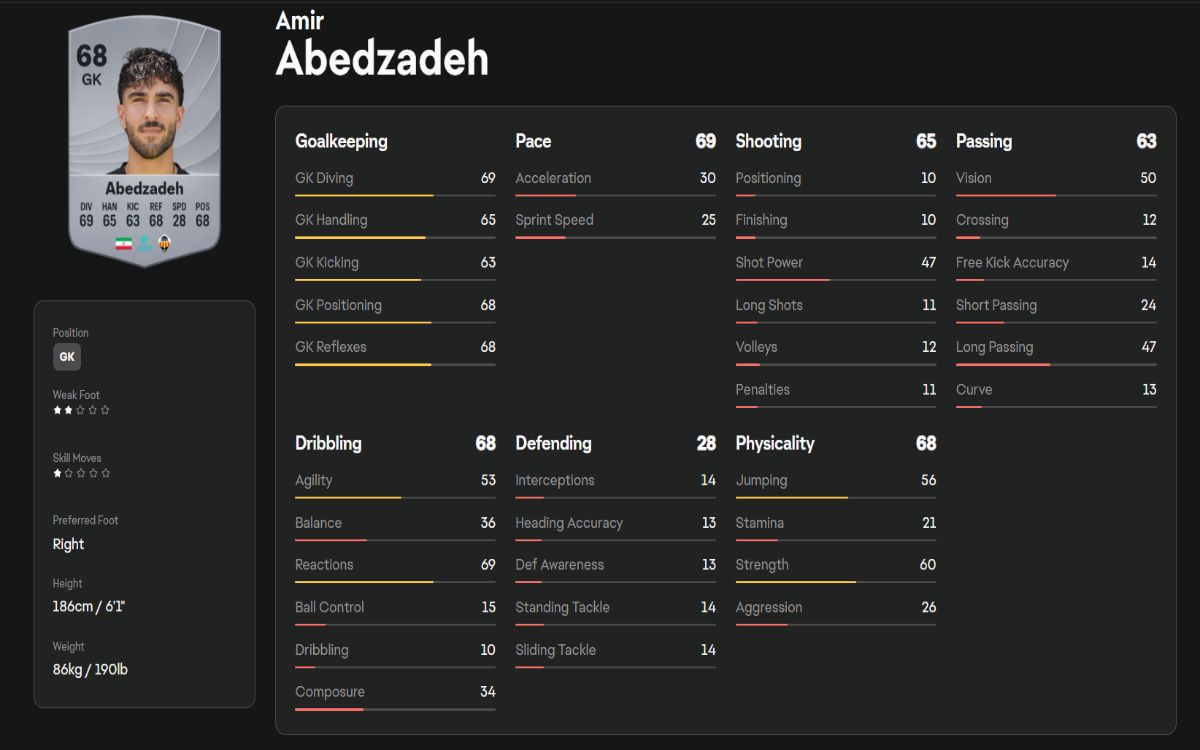
Task: Click the second Weak Foot star
Action: 70,410
